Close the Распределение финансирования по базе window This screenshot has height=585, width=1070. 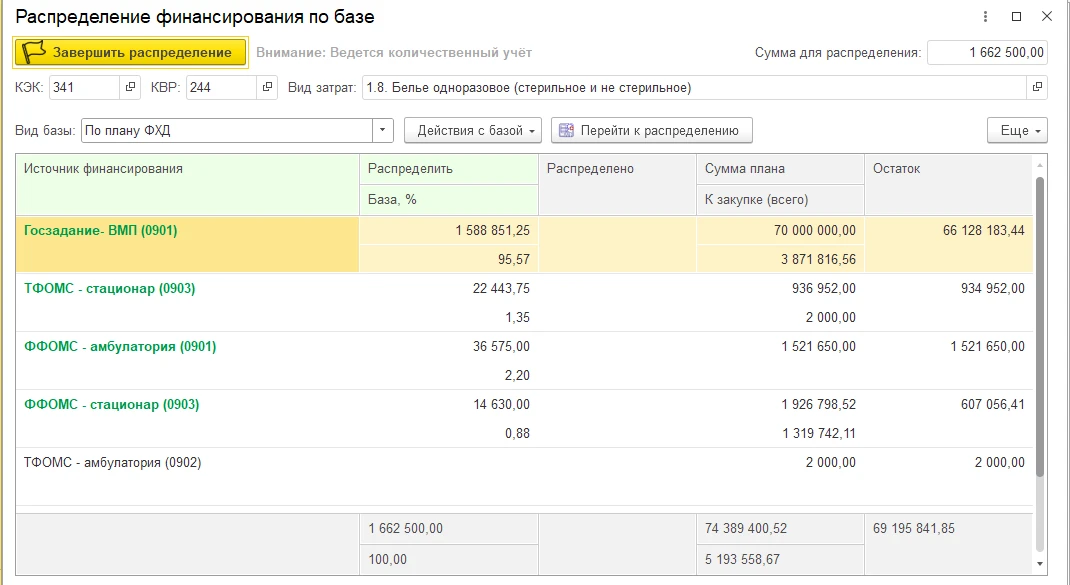(x=1047, y=16)
